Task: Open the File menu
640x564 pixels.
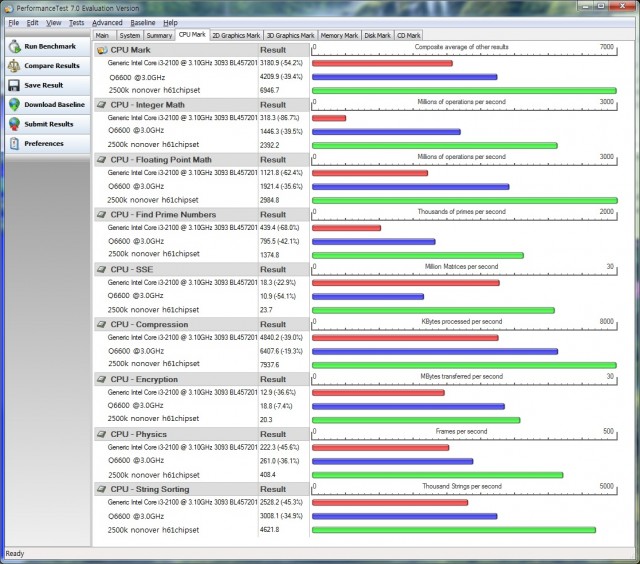Action: point(14,22)
